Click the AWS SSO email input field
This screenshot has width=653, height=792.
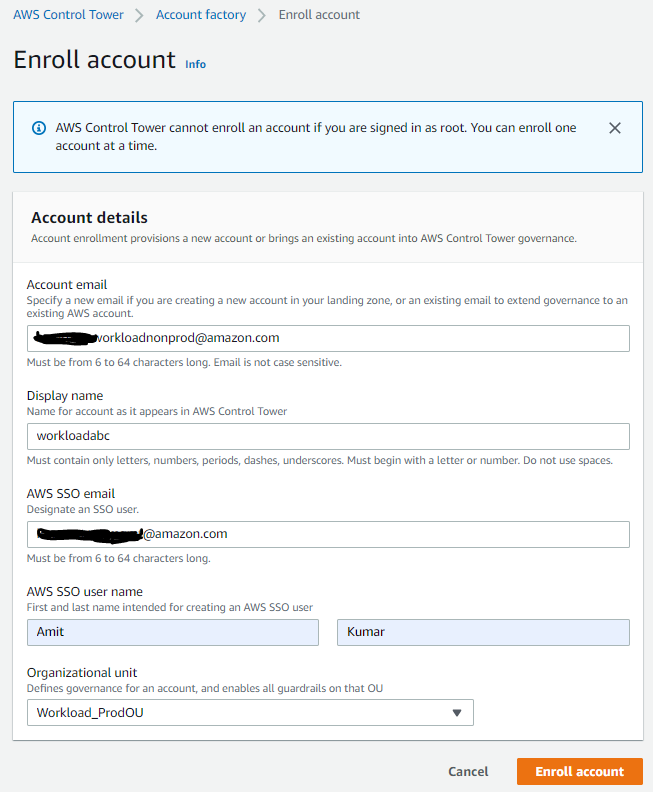(x=328, y=534)
